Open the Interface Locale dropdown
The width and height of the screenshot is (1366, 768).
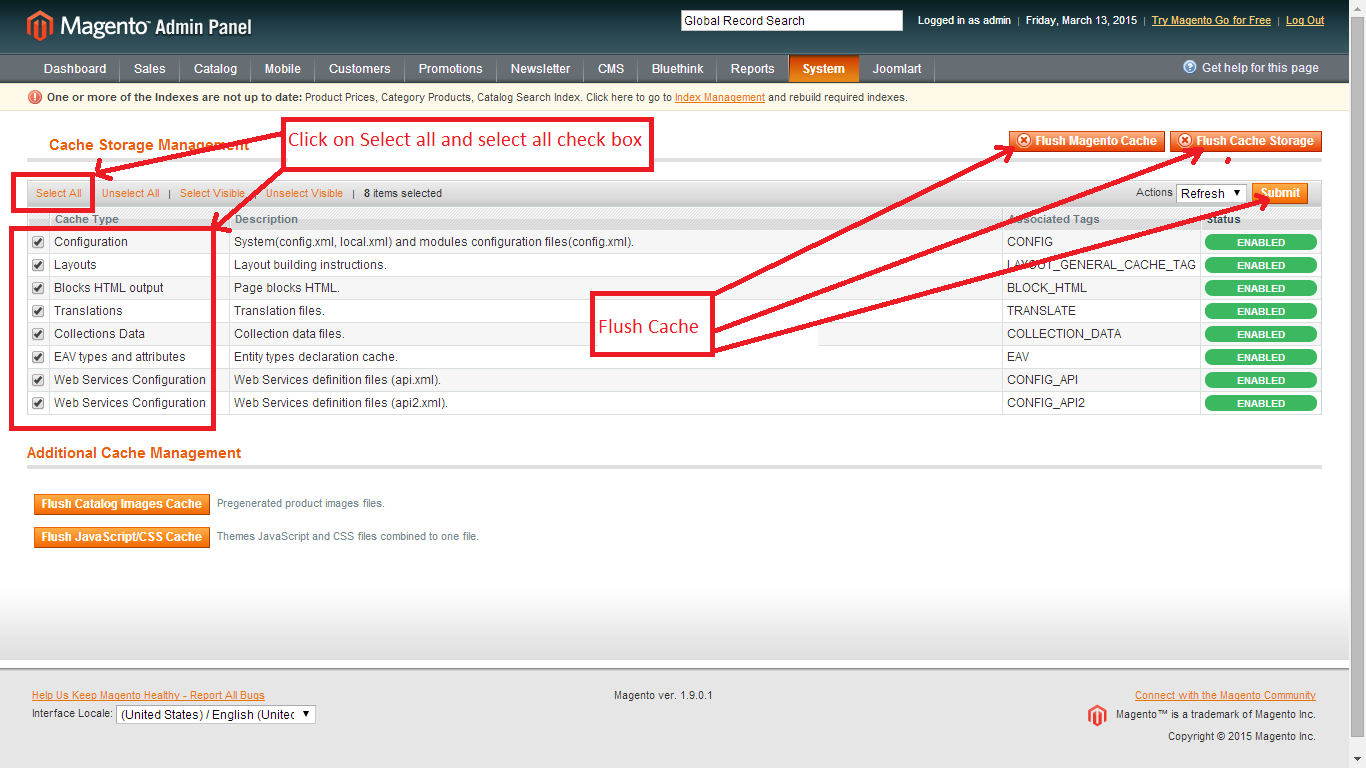216,715
